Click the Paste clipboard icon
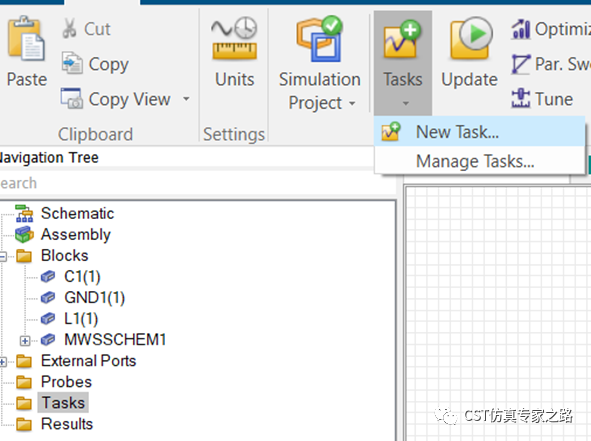This screenshot has height=441, width=591. click(26, 38)
